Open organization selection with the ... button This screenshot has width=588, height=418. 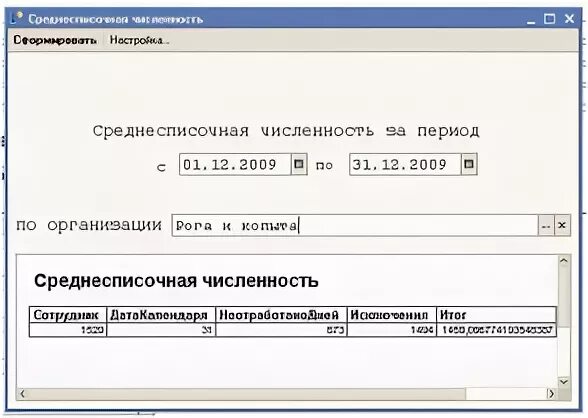[546, 226]
